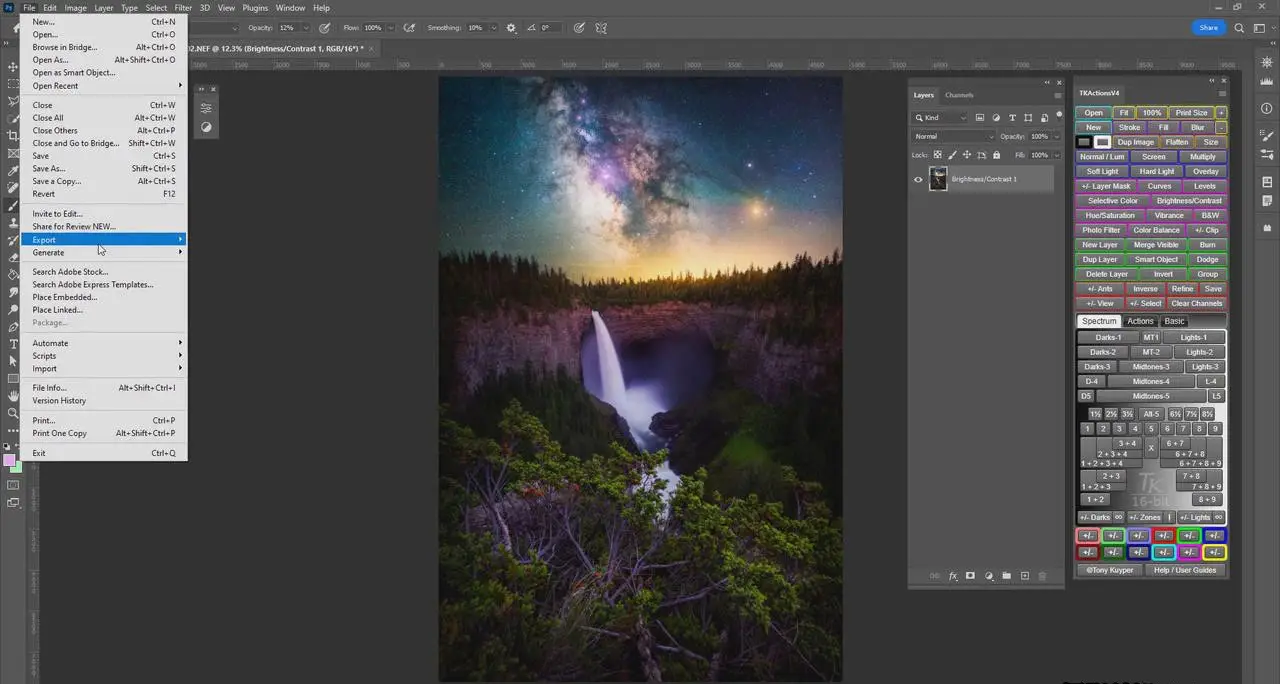Add layer mask from Layers panel footer
The width and height of the screenshot is (1280, 684).
tap(970, 576)
